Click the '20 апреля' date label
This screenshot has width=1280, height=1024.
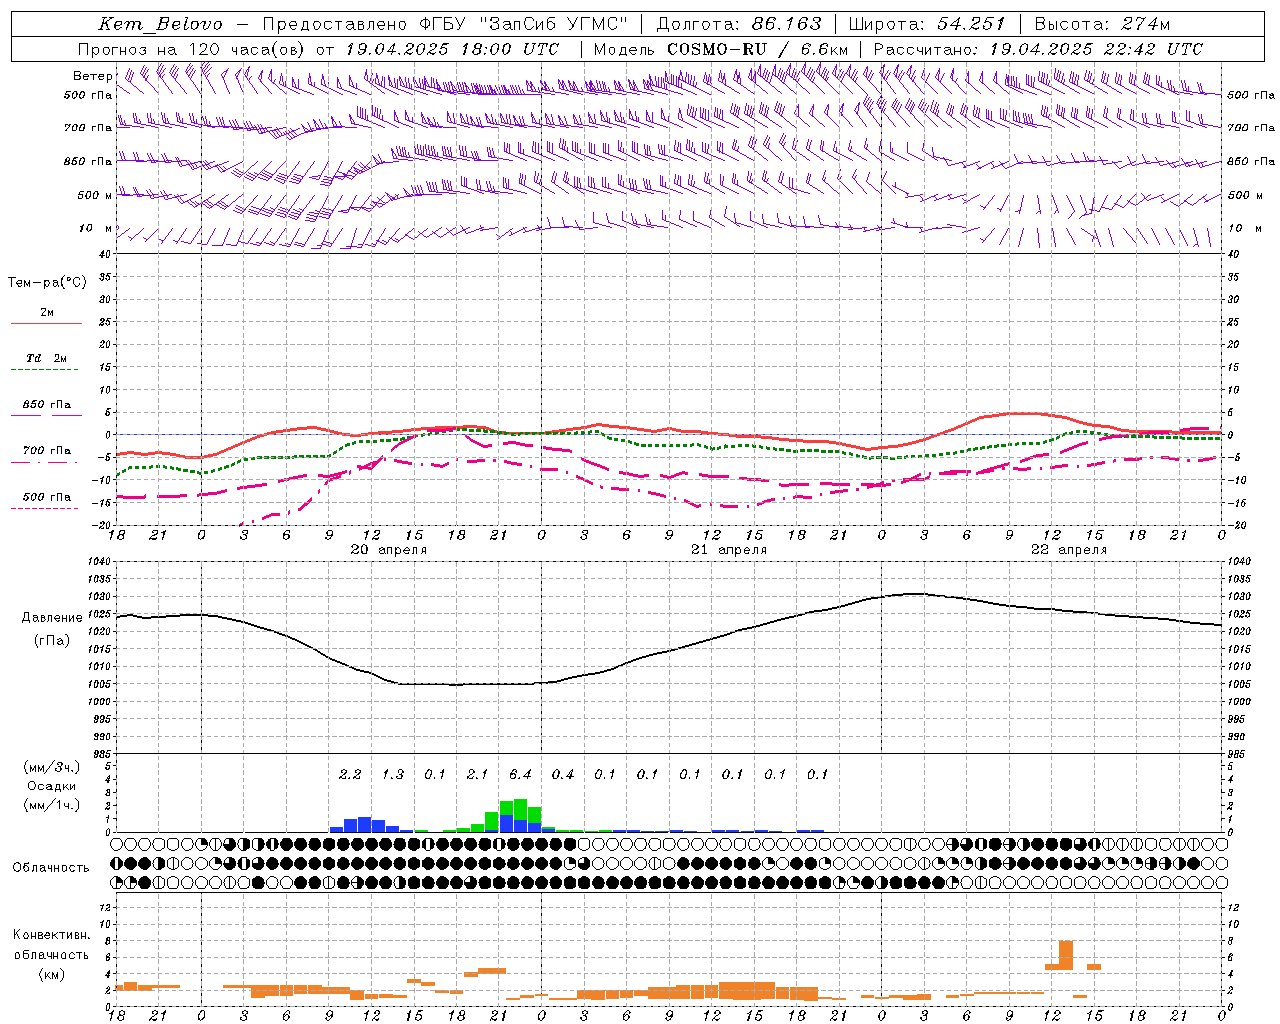coord(388,550)
